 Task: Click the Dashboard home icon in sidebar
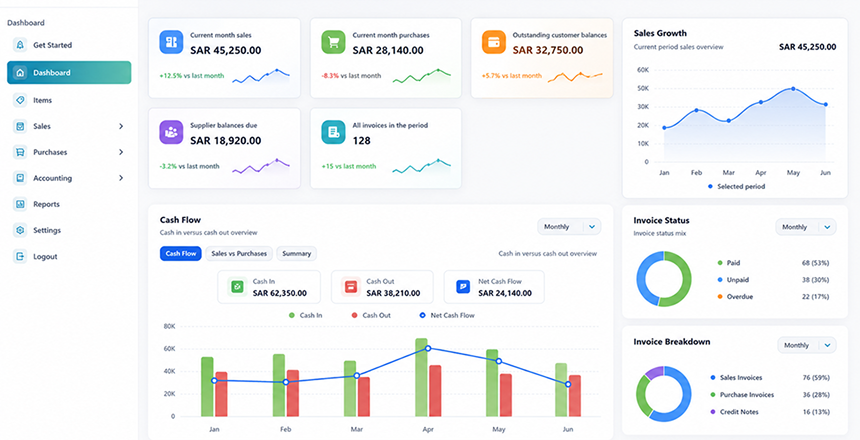coord(20,72)
